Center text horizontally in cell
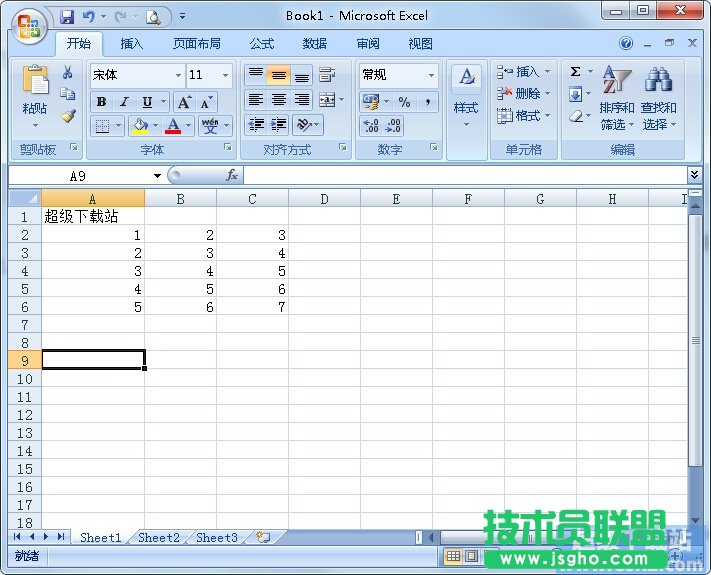Viewport: 711px width, 575px height. 278,100
